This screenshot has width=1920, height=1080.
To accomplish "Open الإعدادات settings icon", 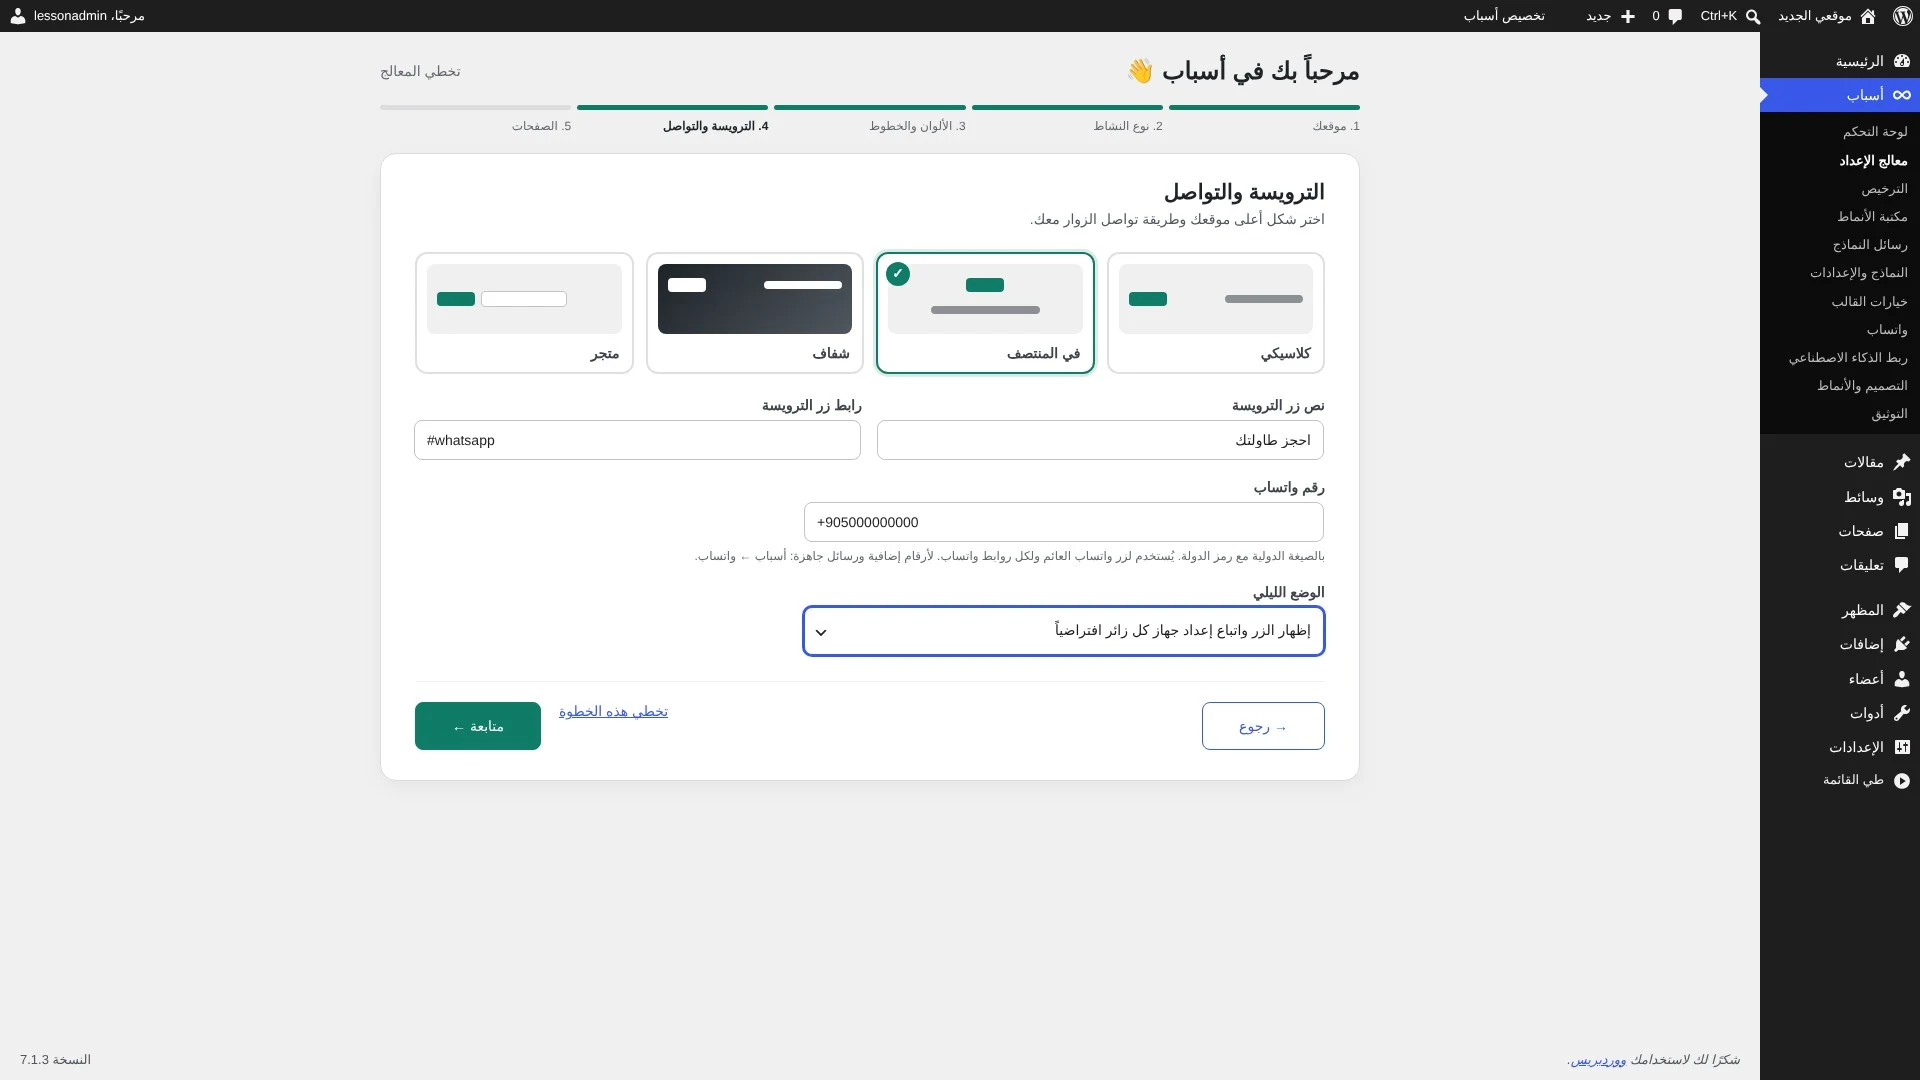I will tap(1902, 747).
